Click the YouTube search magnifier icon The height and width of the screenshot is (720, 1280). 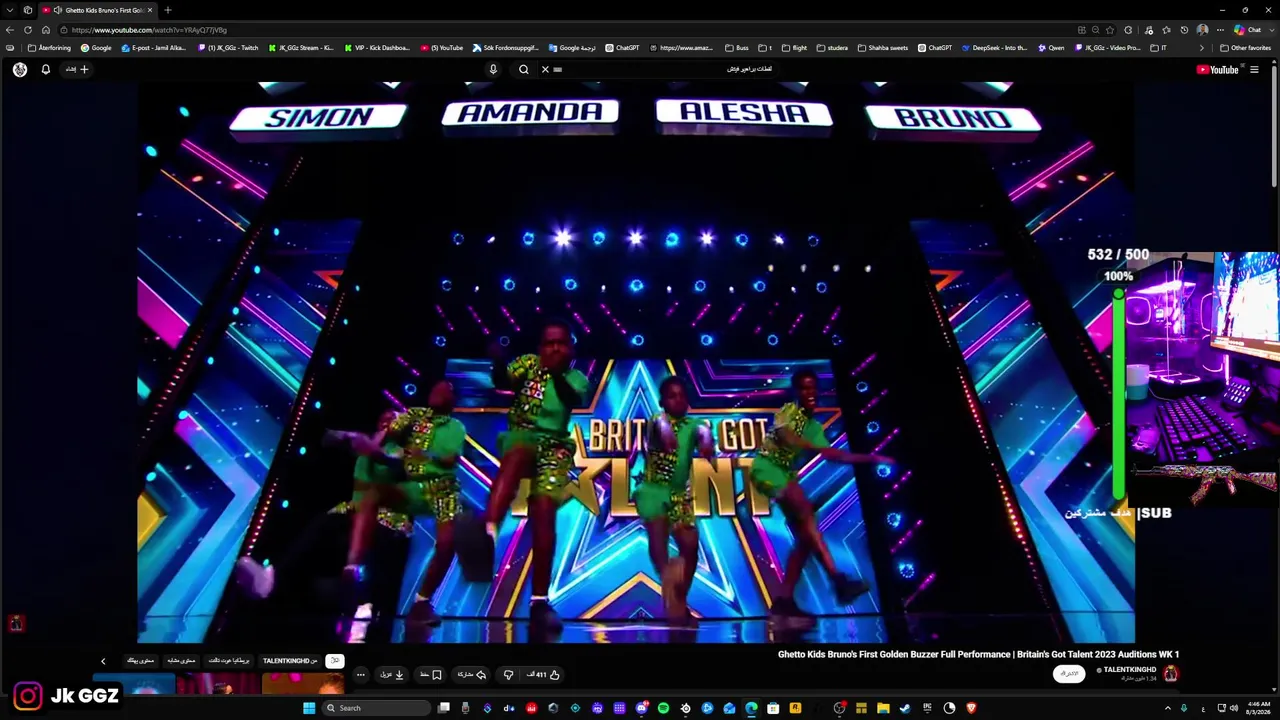click(524, 69)
